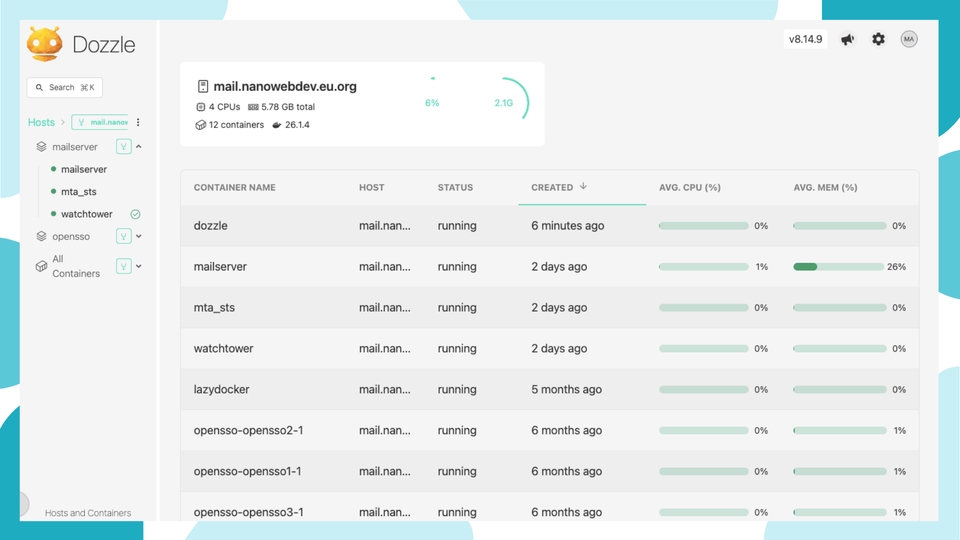Open the opensso-opensso3-1 container row
960x540 pixels.
click(550, 508)
